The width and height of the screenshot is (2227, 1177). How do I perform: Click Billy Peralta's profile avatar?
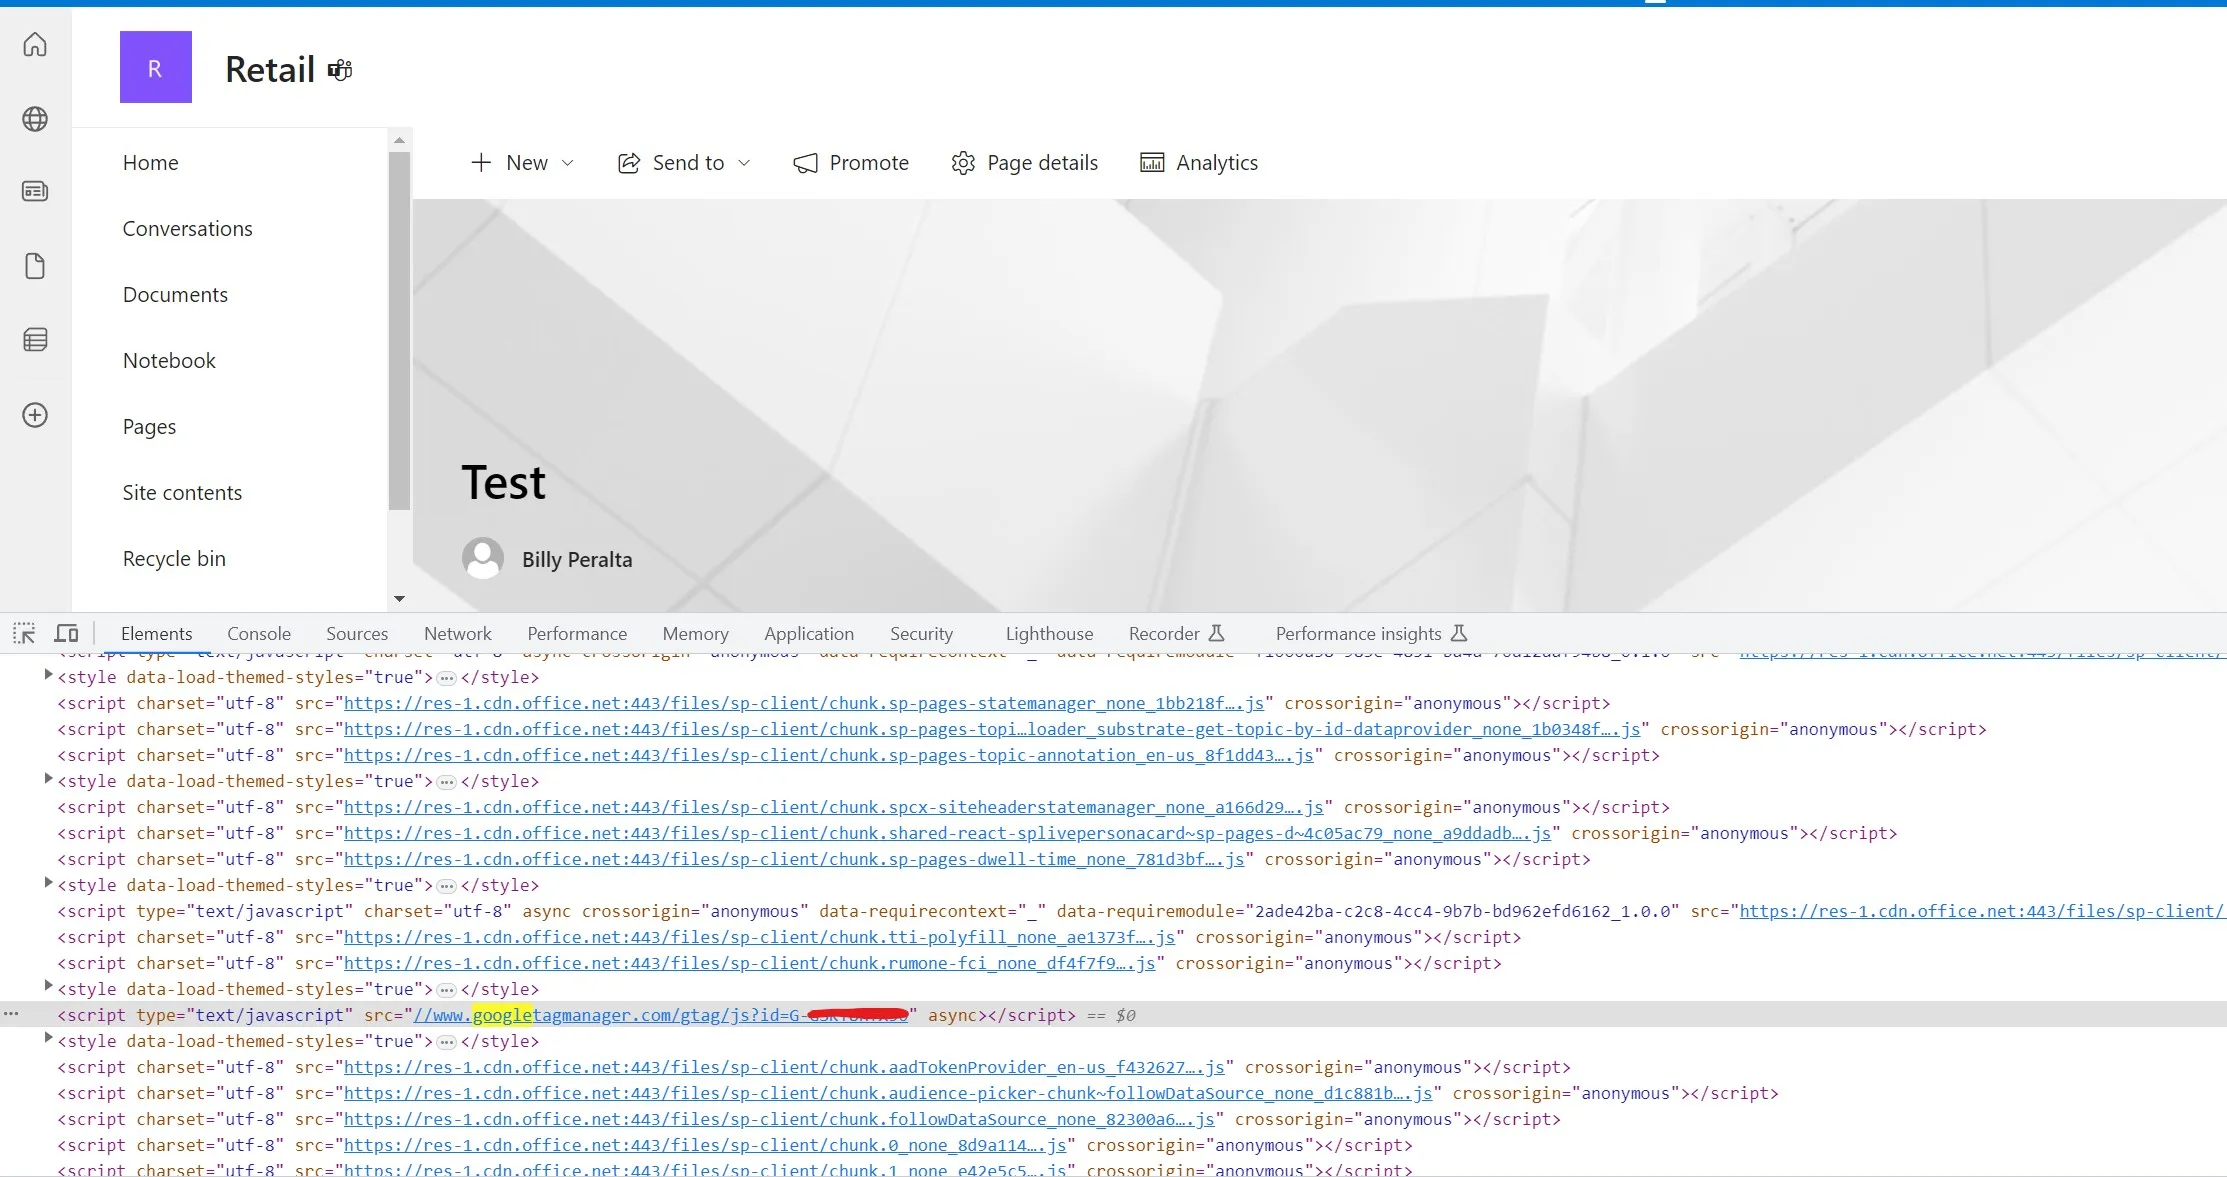click(483, 558)
